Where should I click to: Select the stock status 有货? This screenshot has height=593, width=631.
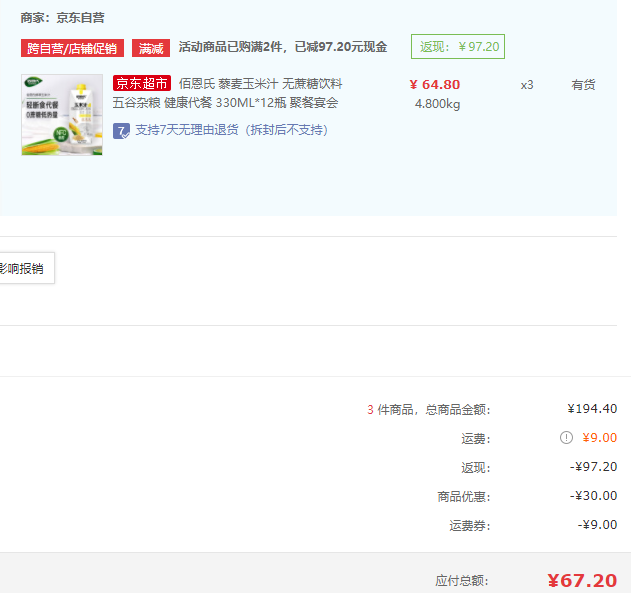click(x=583, y=84)
